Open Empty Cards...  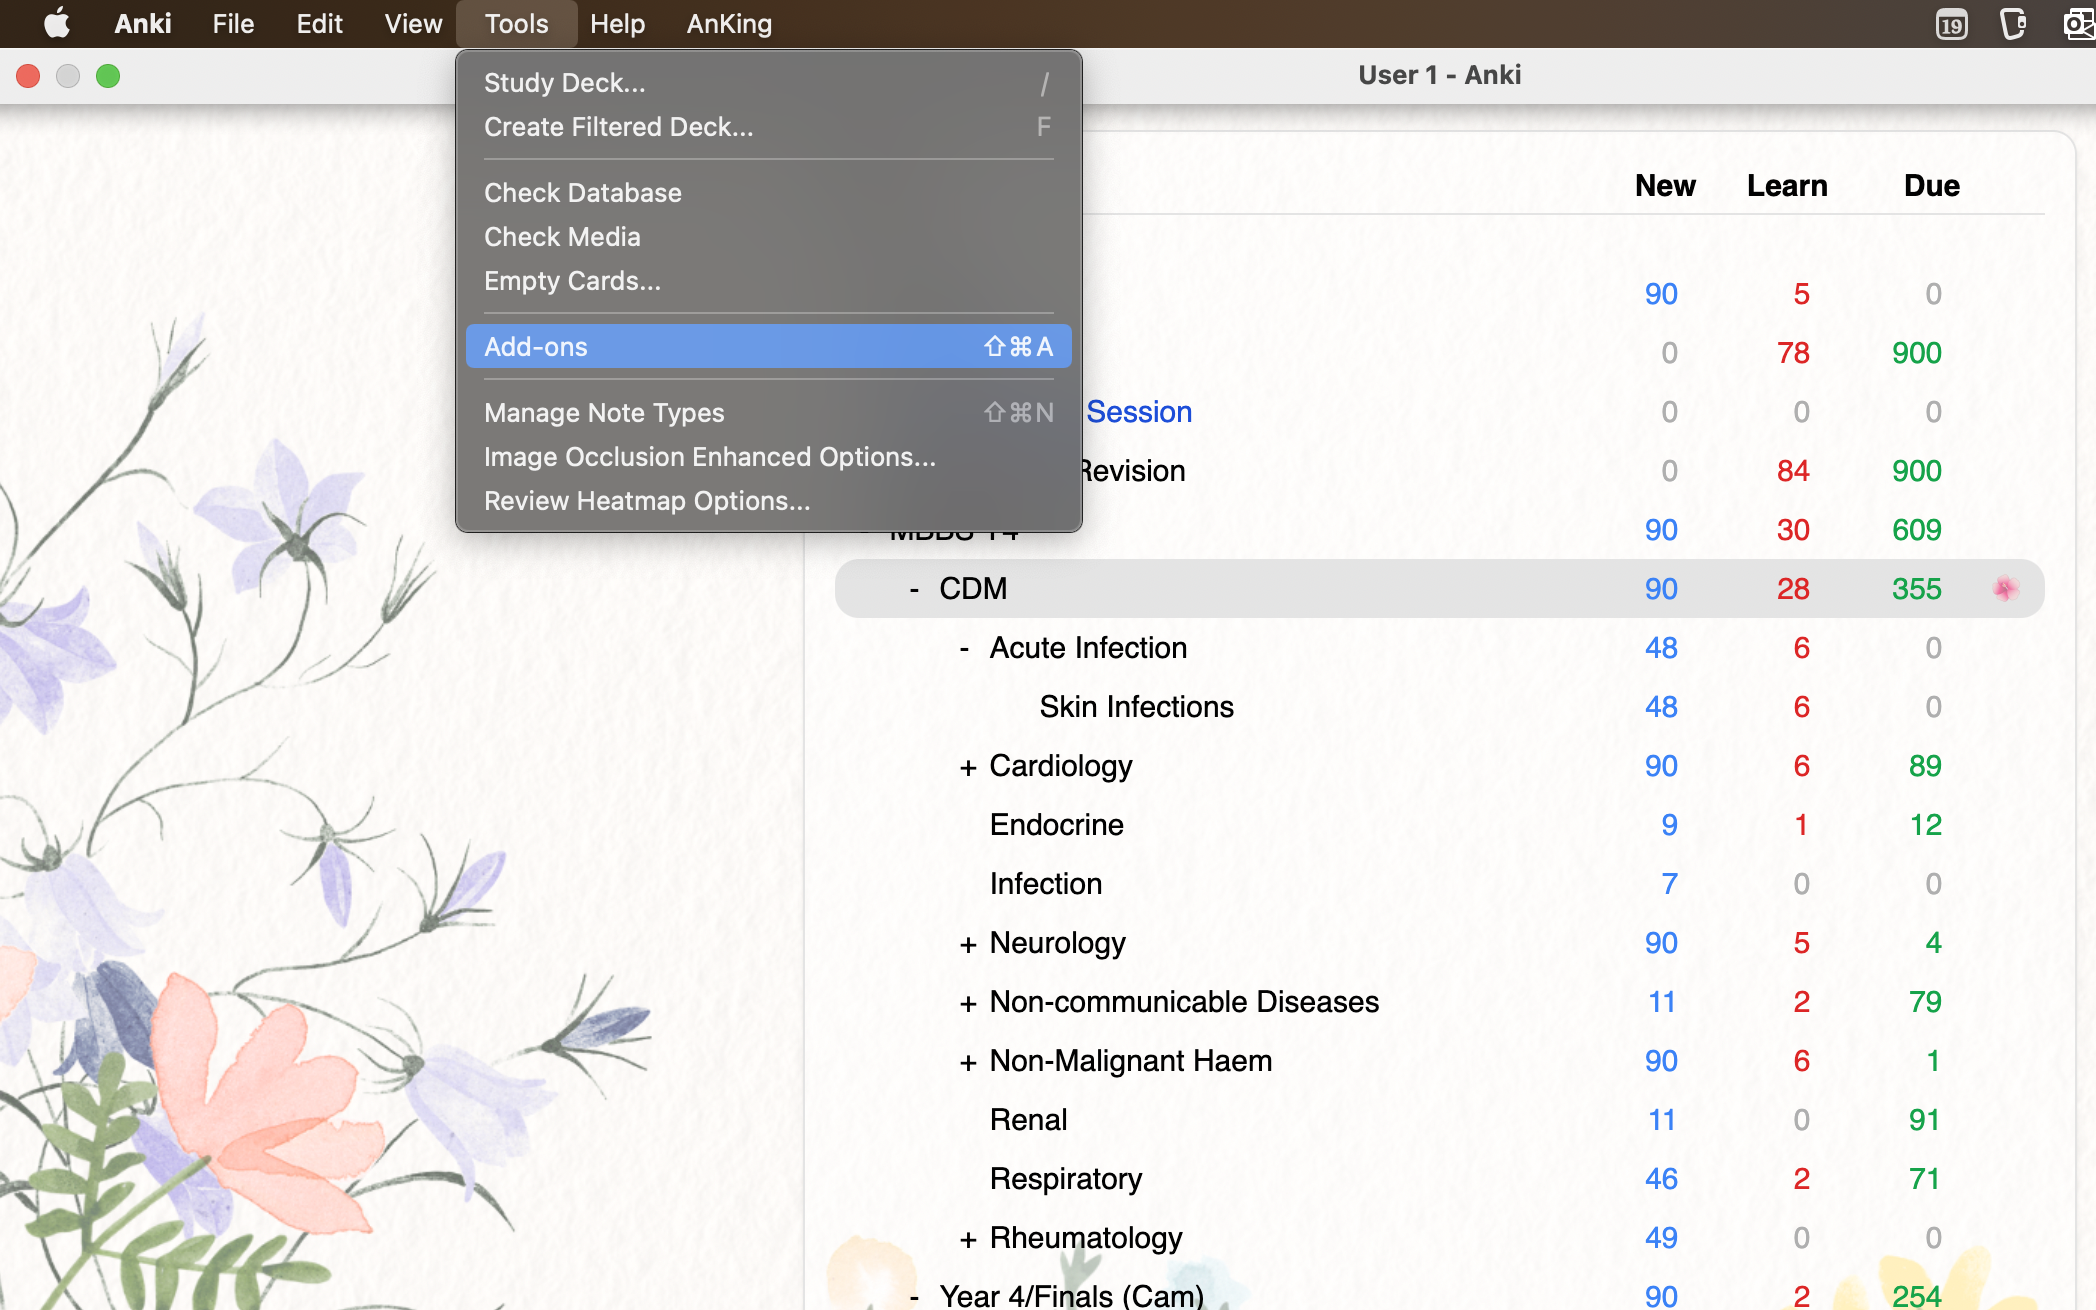[x=768, y=281]
